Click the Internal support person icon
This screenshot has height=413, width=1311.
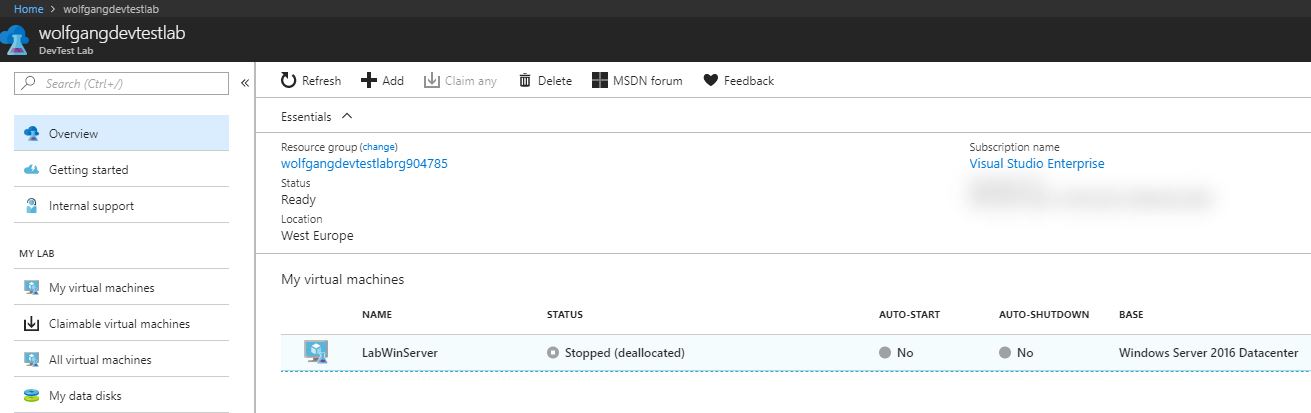pos(31,206)
